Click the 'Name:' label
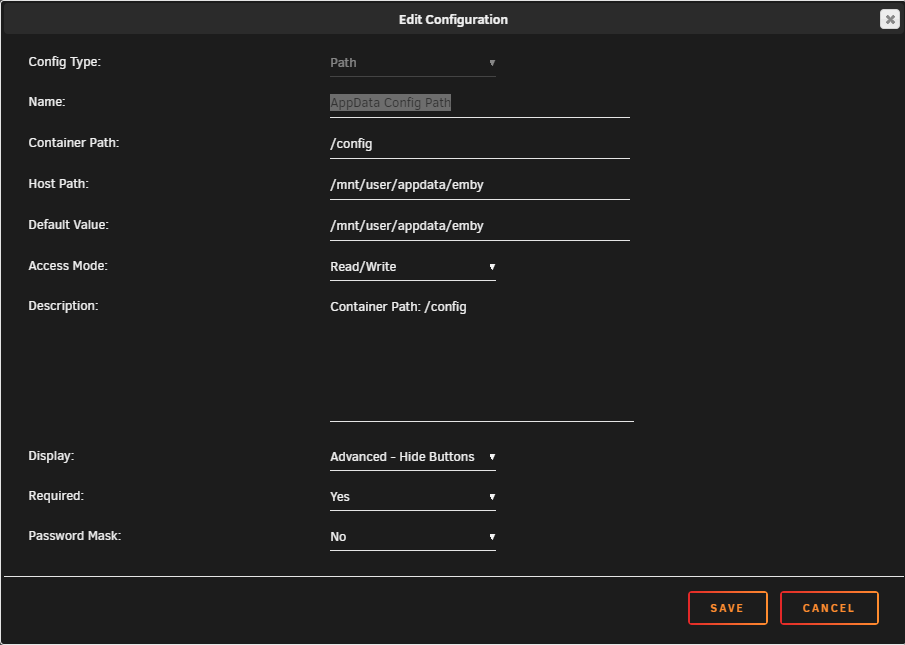 (x=47, y=102)
